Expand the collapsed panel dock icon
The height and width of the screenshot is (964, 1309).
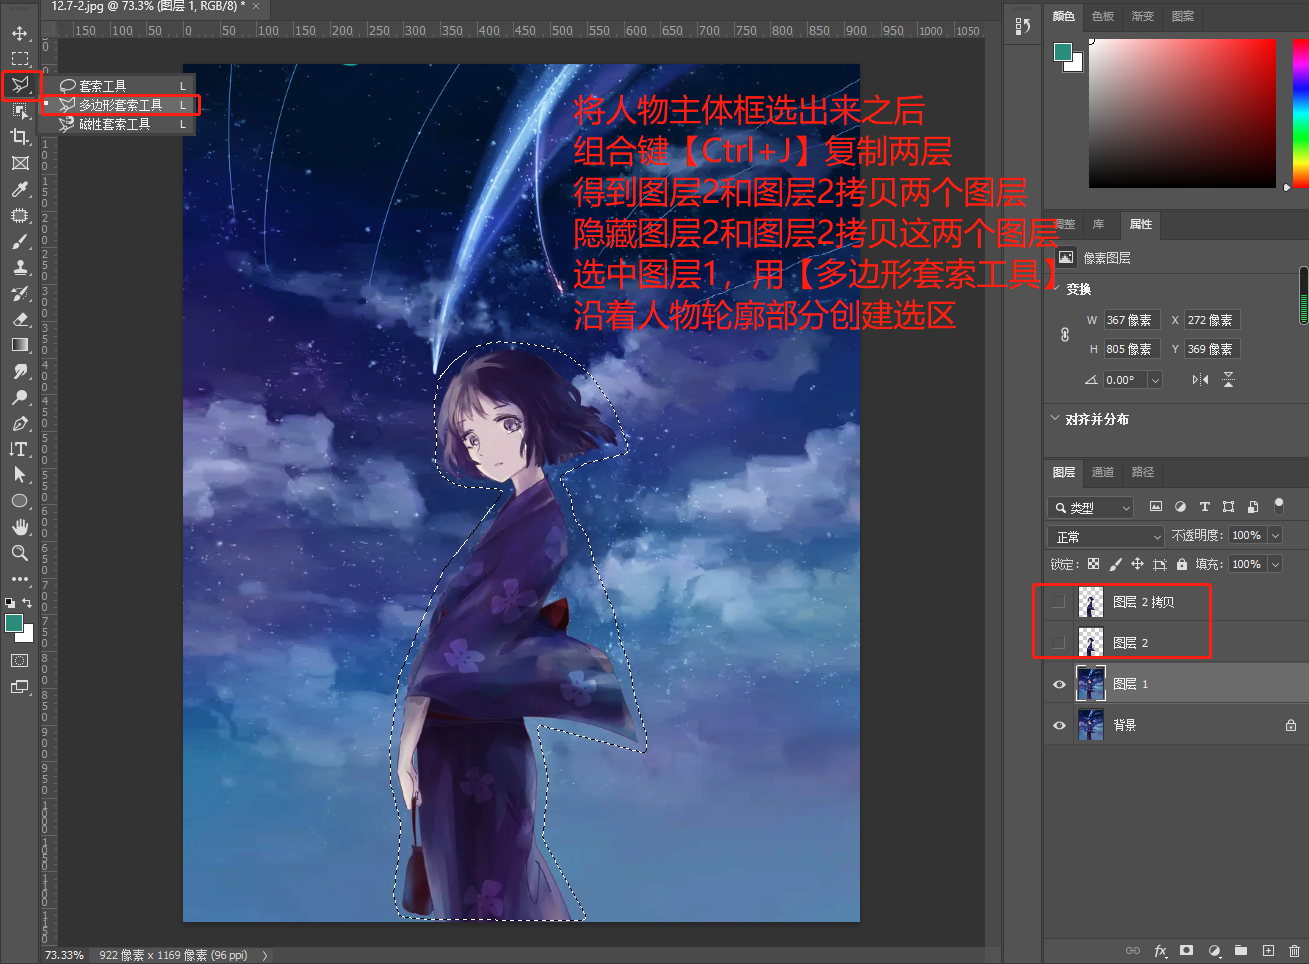point(1022,27)
